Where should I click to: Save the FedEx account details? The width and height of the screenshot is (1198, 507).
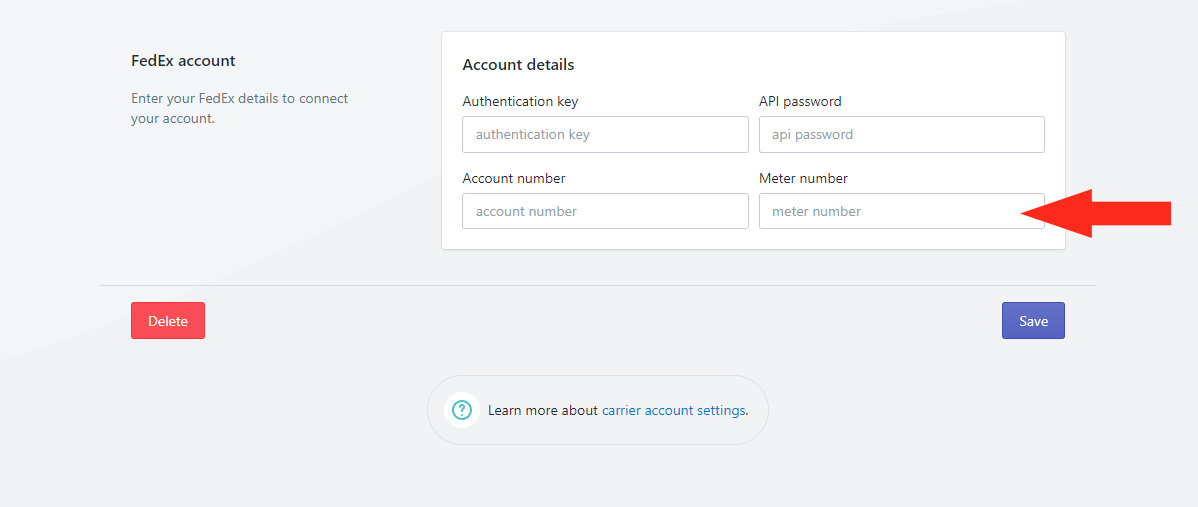(1033, 321)
